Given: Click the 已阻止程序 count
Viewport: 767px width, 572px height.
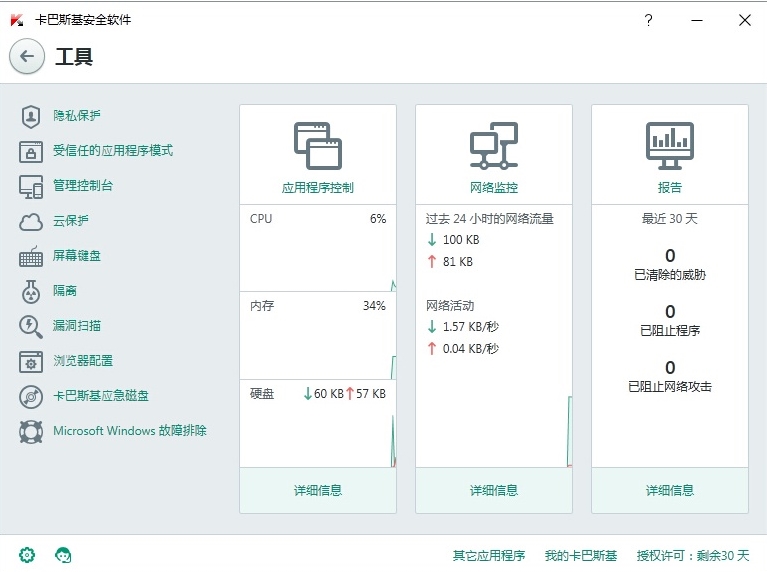Looking at the screenshot, I should pyautogui.click(x=670, y=312).
